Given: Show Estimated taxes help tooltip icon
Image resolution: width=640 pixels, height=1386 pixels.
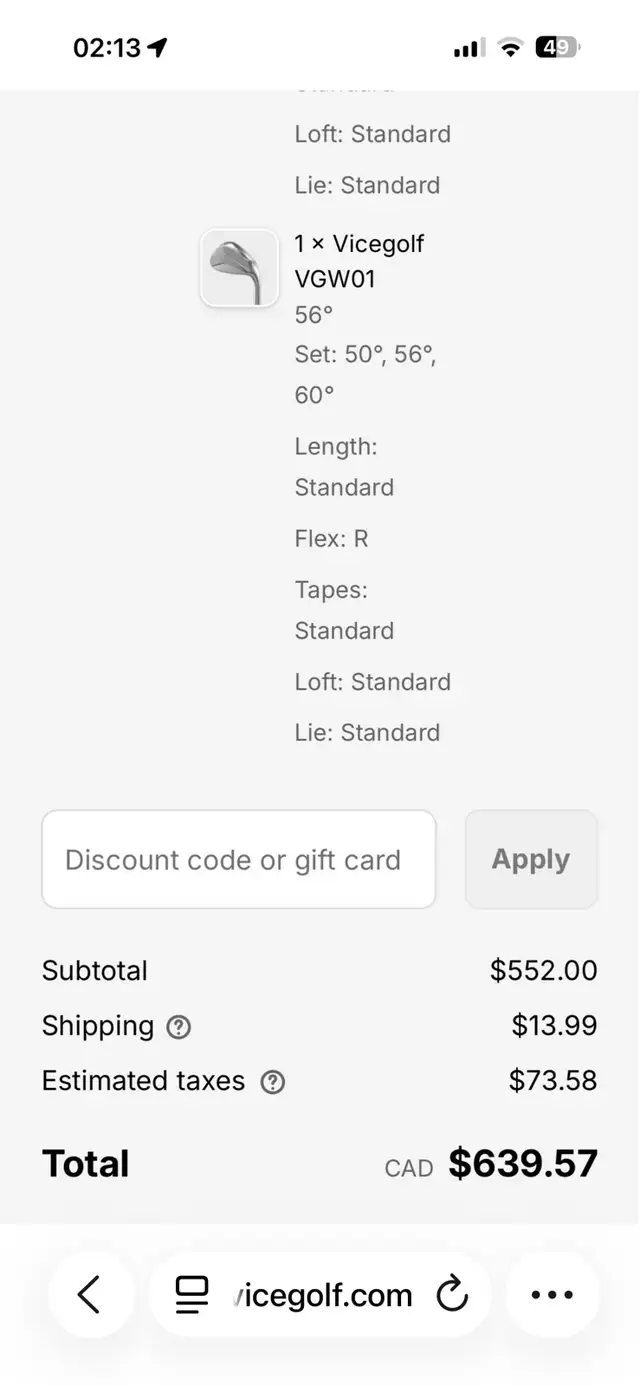Looking at the screenshot, I should click(x=272, y=1082).
